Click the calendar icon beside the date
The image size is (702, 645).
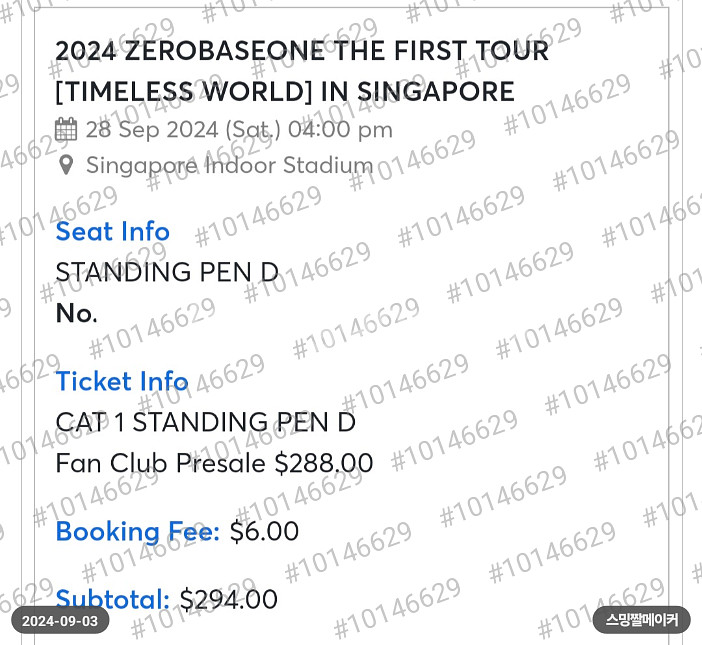(x=66, y=129)
